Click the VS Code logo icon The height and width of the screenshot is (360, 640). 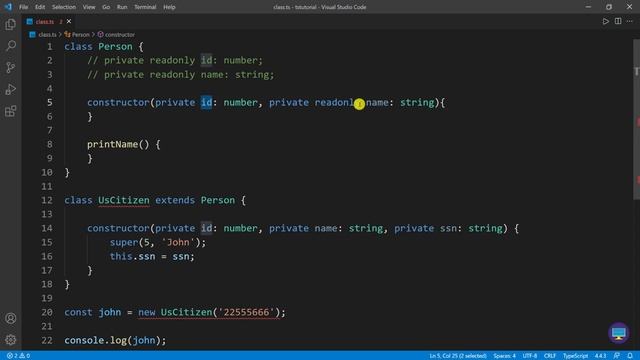[x=8, y=7]
